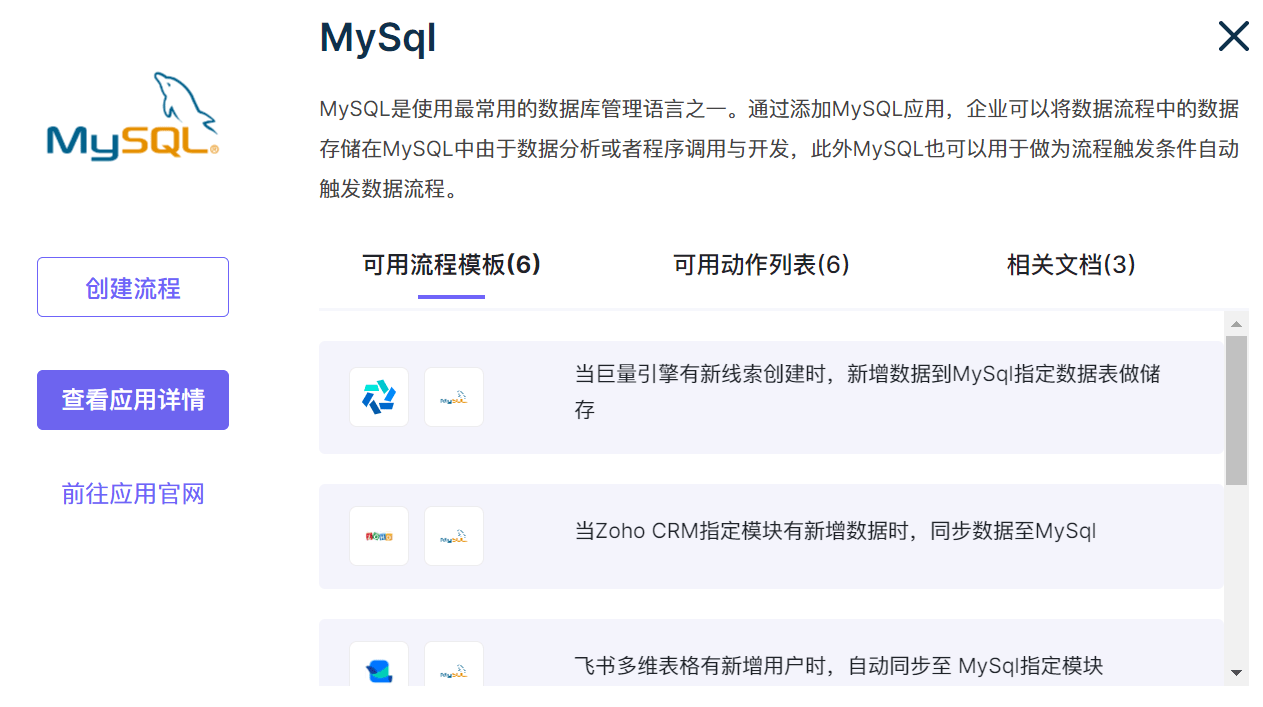1263x707 pixels.
Task: Select template 飞书多维表格有新增用户时
Action: pos(771,653)
